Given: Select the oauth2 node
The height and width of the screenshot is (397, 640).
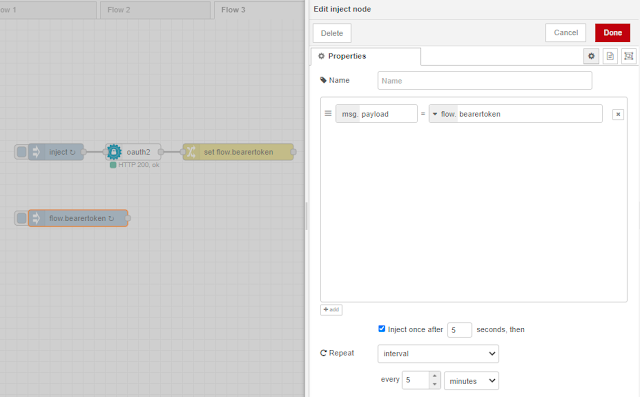Looking at the screenshot, I should pyautogui.click(x=133, y=152).
